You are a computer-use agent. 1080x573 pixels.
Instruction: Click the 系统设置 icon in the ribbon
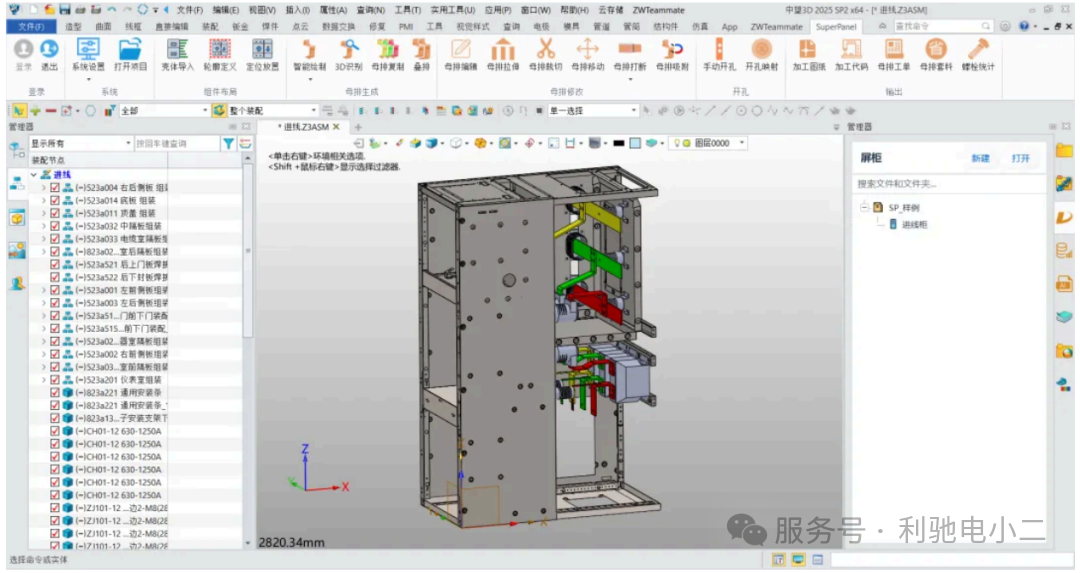[x=88, y=50]
